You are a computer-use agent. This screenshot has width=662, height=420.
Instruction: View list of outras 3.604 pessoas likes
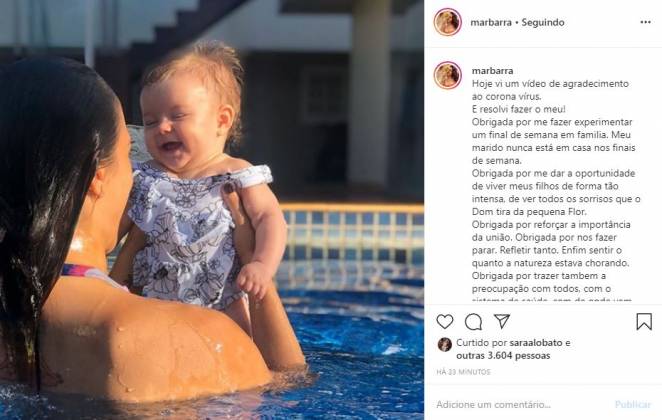[503, 356]
